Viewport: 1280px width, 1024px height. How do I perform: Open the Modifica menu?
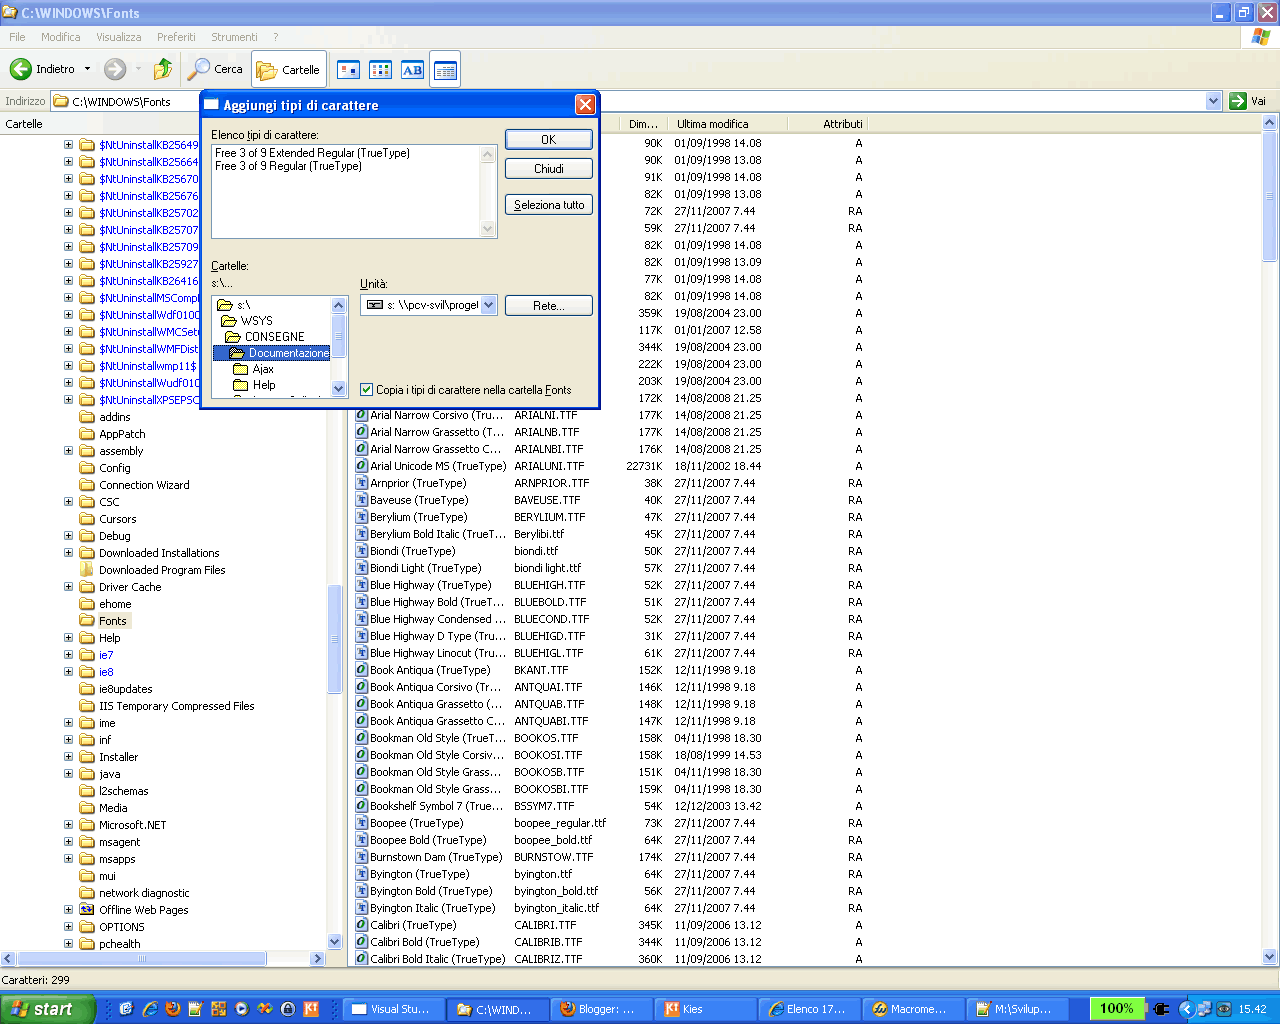61,37
